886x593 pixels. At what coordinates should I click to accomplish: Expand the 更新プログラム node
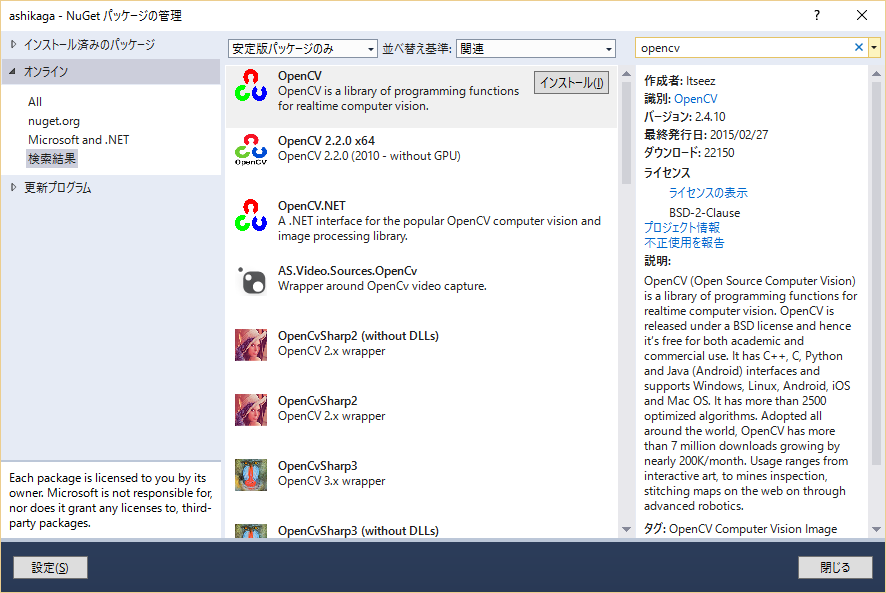[x=14, y=187]
